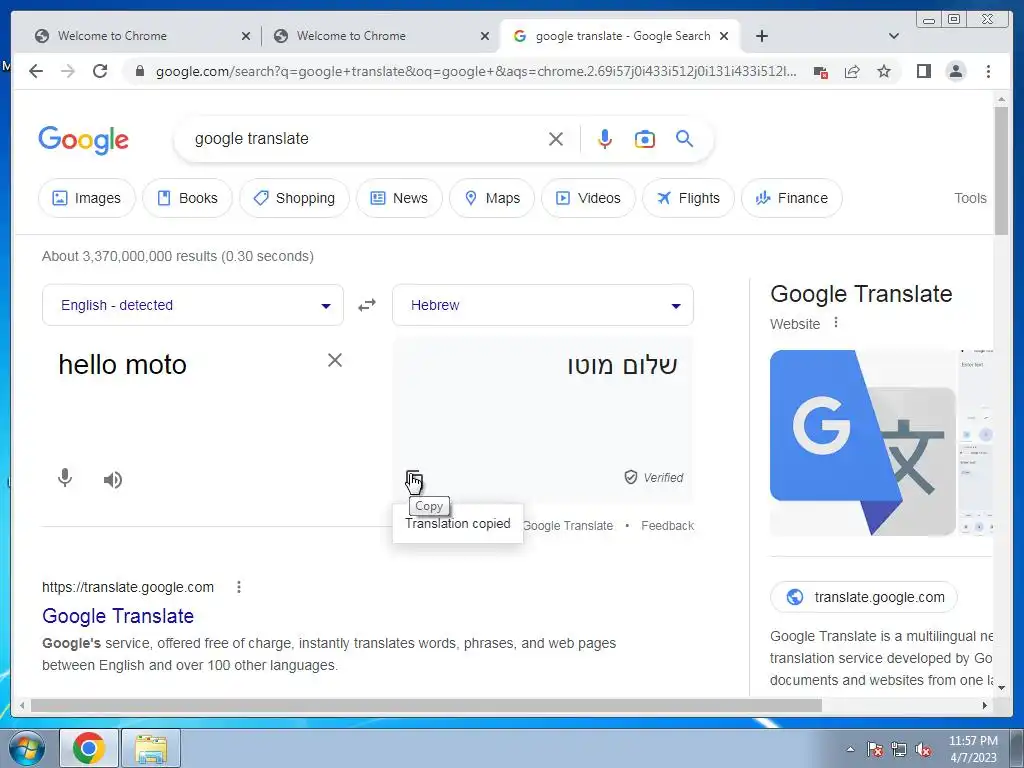Filter results by Finance

point(792,198)
